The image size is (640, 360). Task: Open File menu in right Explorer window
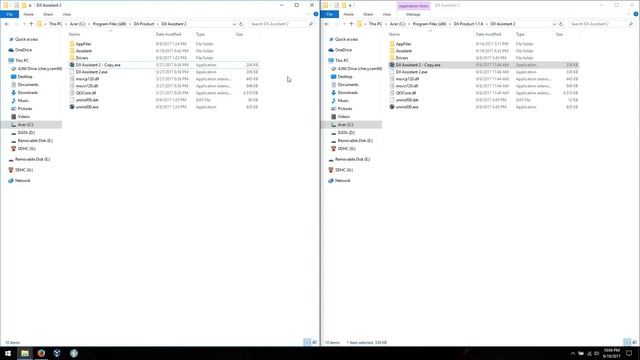pos(329,14)
